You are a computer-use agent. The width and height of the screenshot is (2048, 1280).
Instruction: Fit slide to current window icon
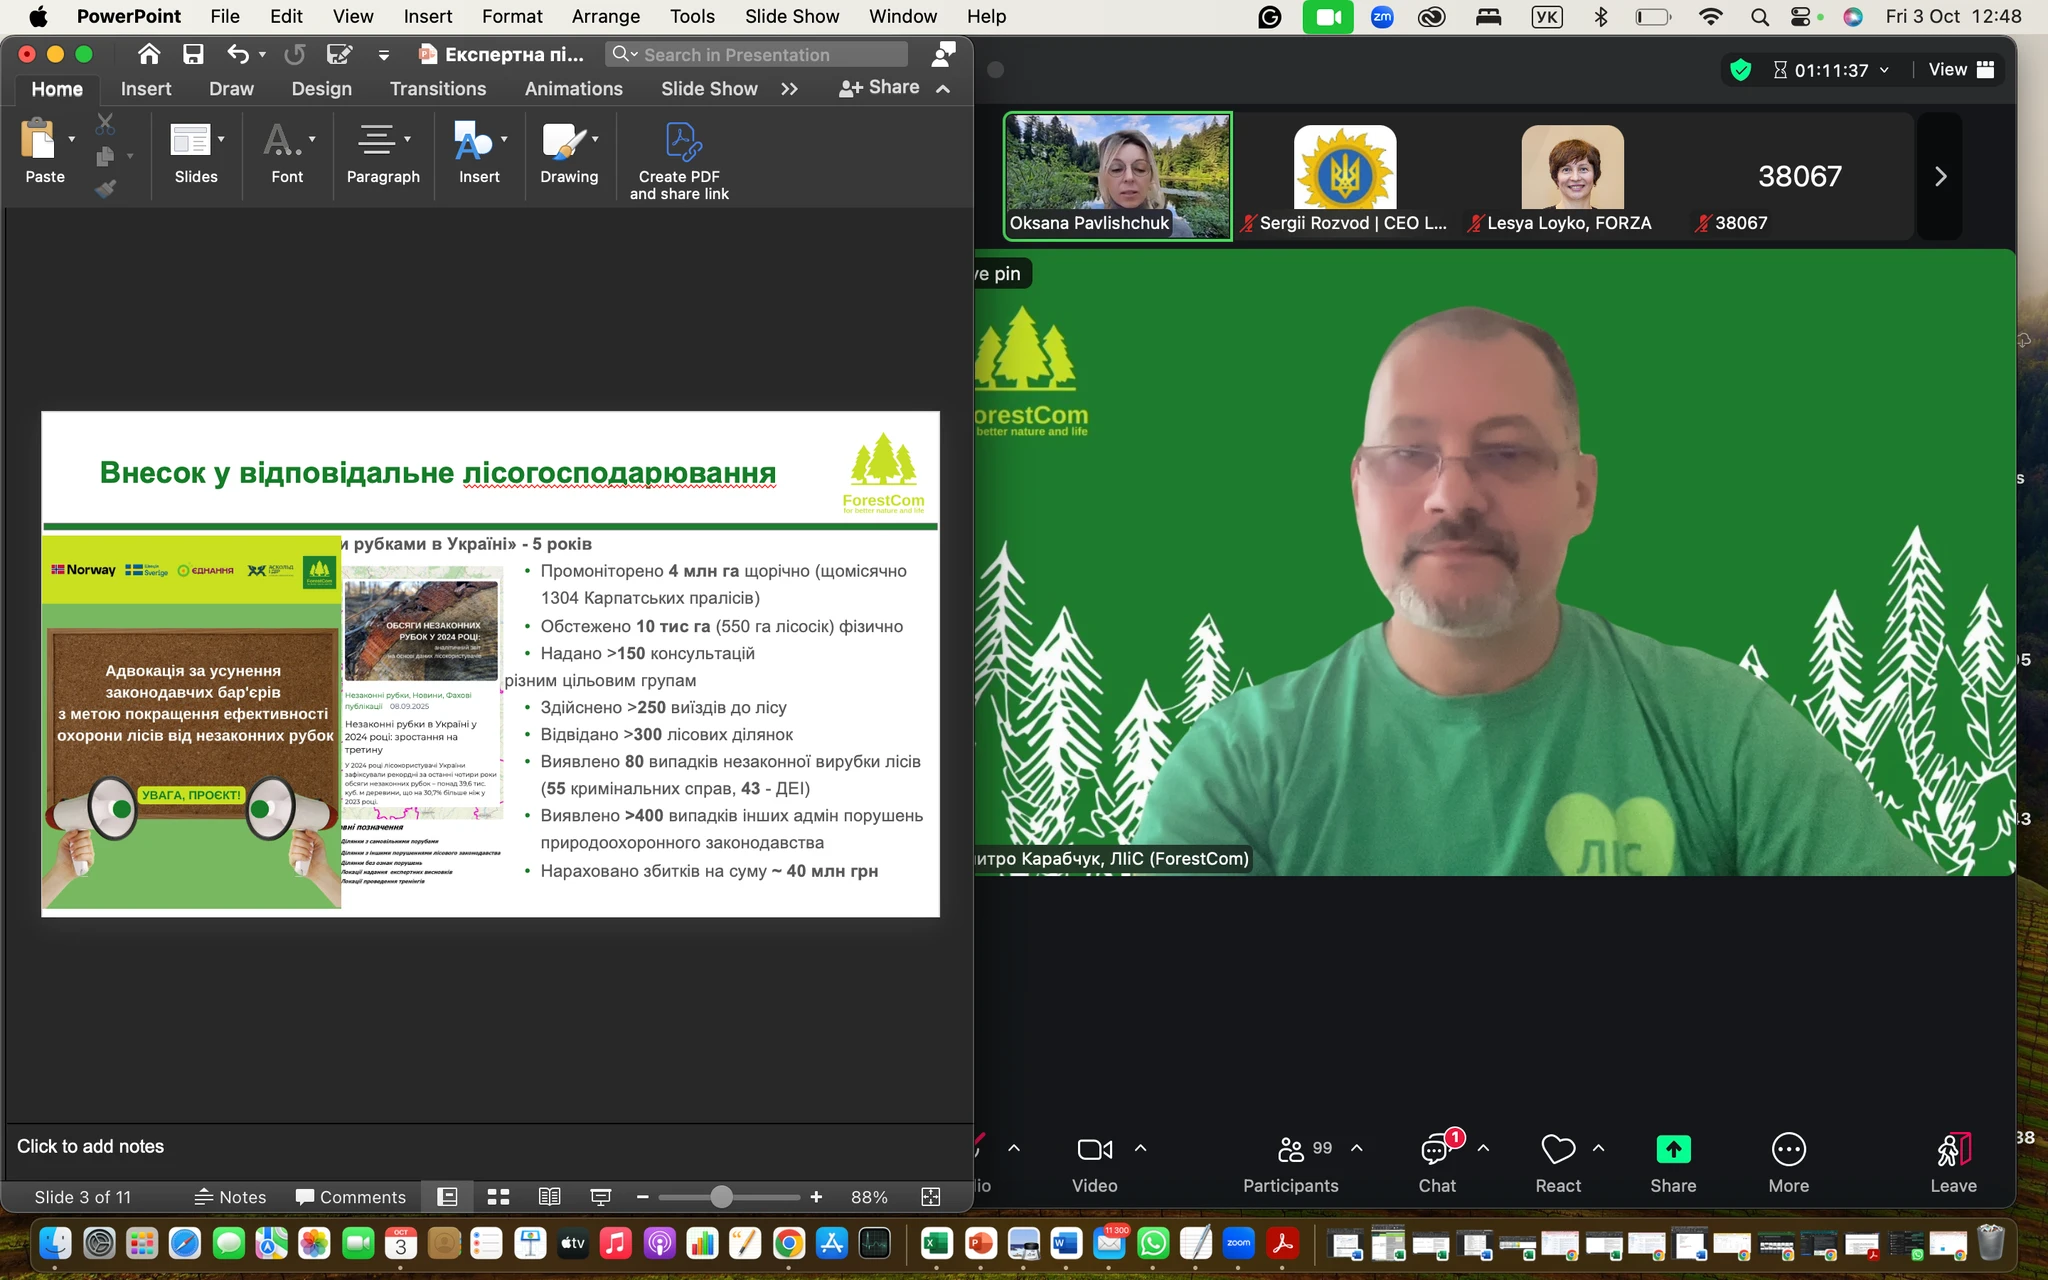click(x=931, y=1197)
